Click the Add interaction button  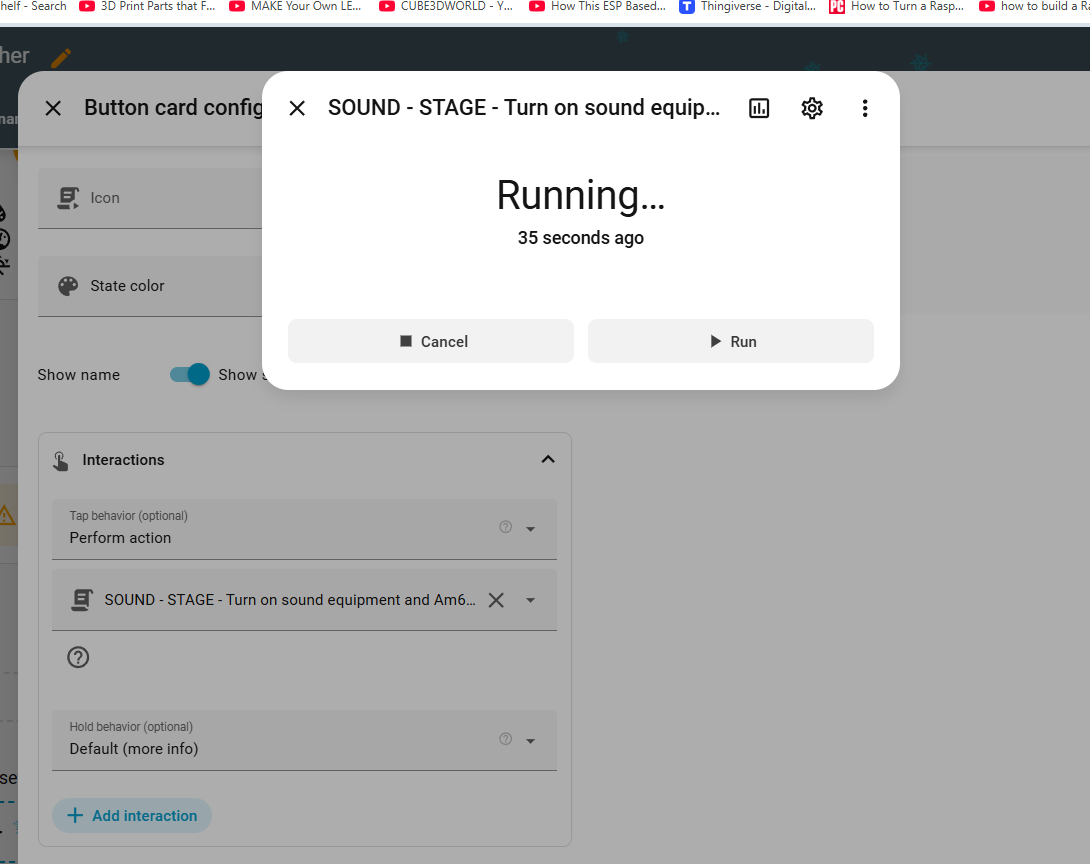132,815
